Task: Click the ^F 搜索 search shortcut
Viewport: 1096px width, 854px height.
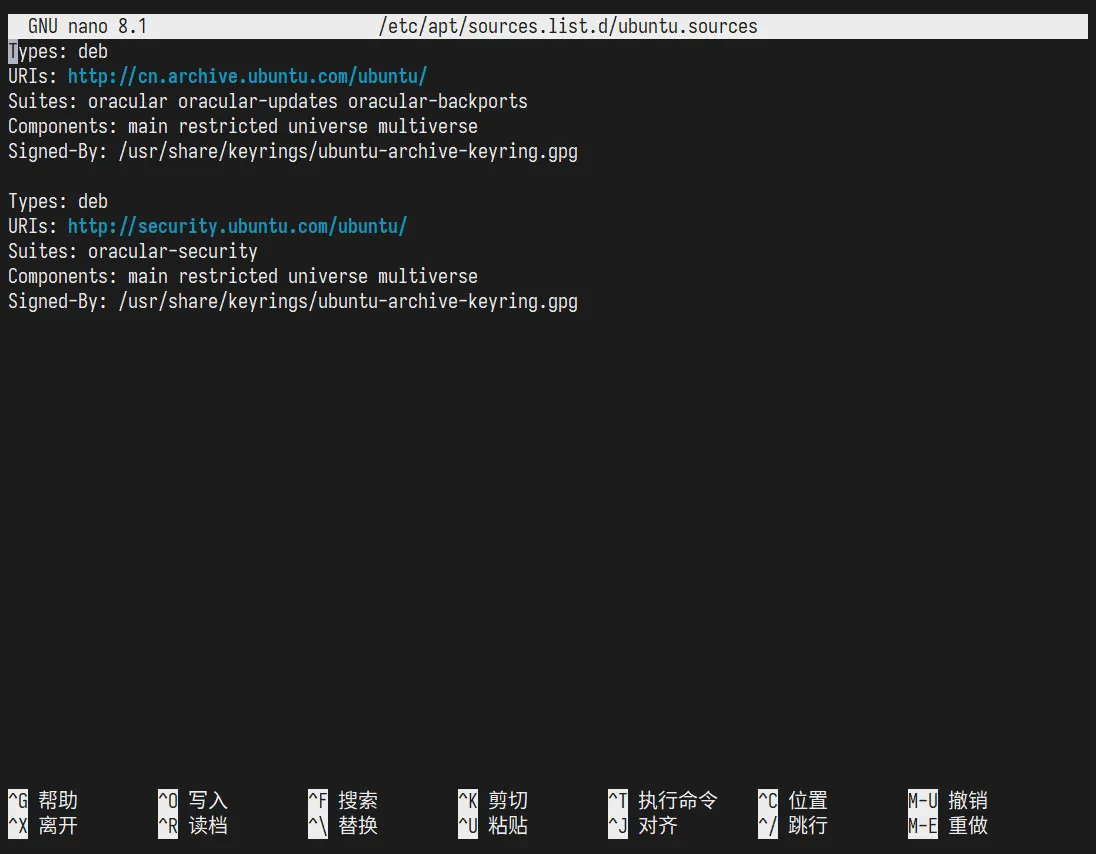Action: click(343, 800)
